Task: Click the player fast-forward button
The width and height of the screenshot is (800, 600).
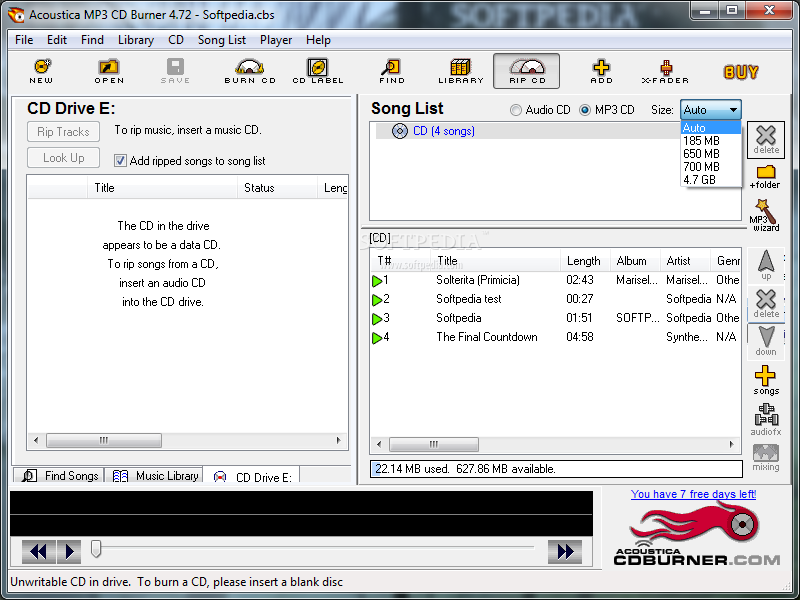Action: tap(565, 552)
